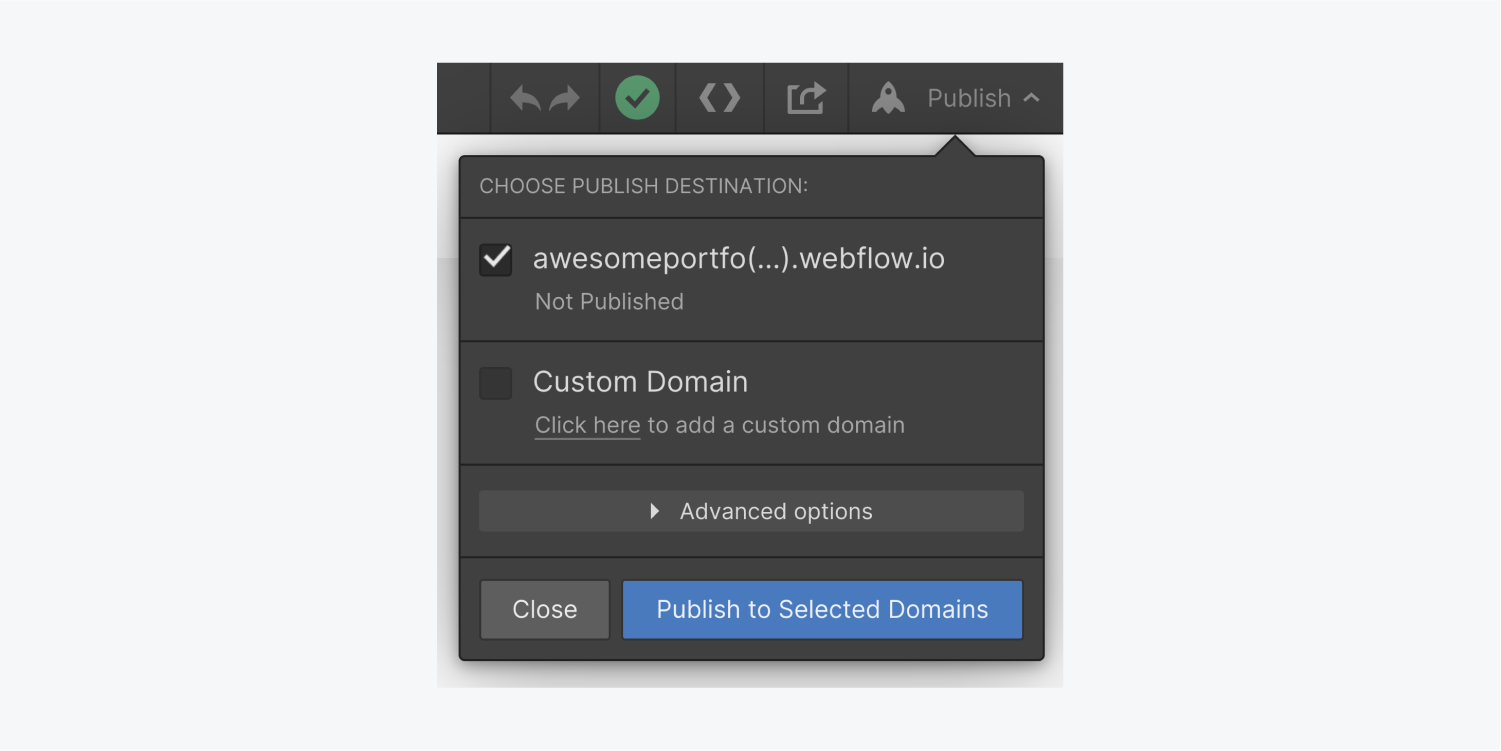Click the disclosure triangle beside Advanced options
Screen dimensions: 1501x751
[x=656, y=510]
